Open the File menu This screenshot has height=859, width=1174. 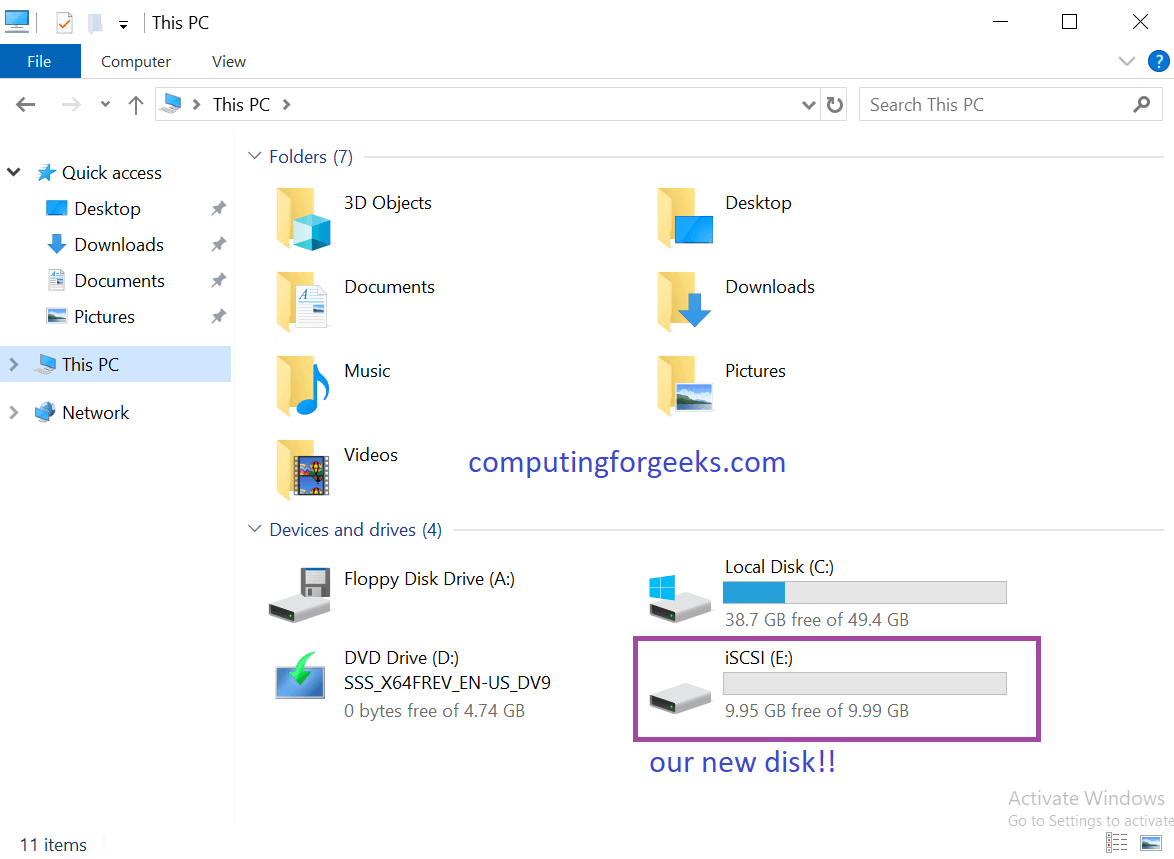pyautogui.click(x=40, y=61)
